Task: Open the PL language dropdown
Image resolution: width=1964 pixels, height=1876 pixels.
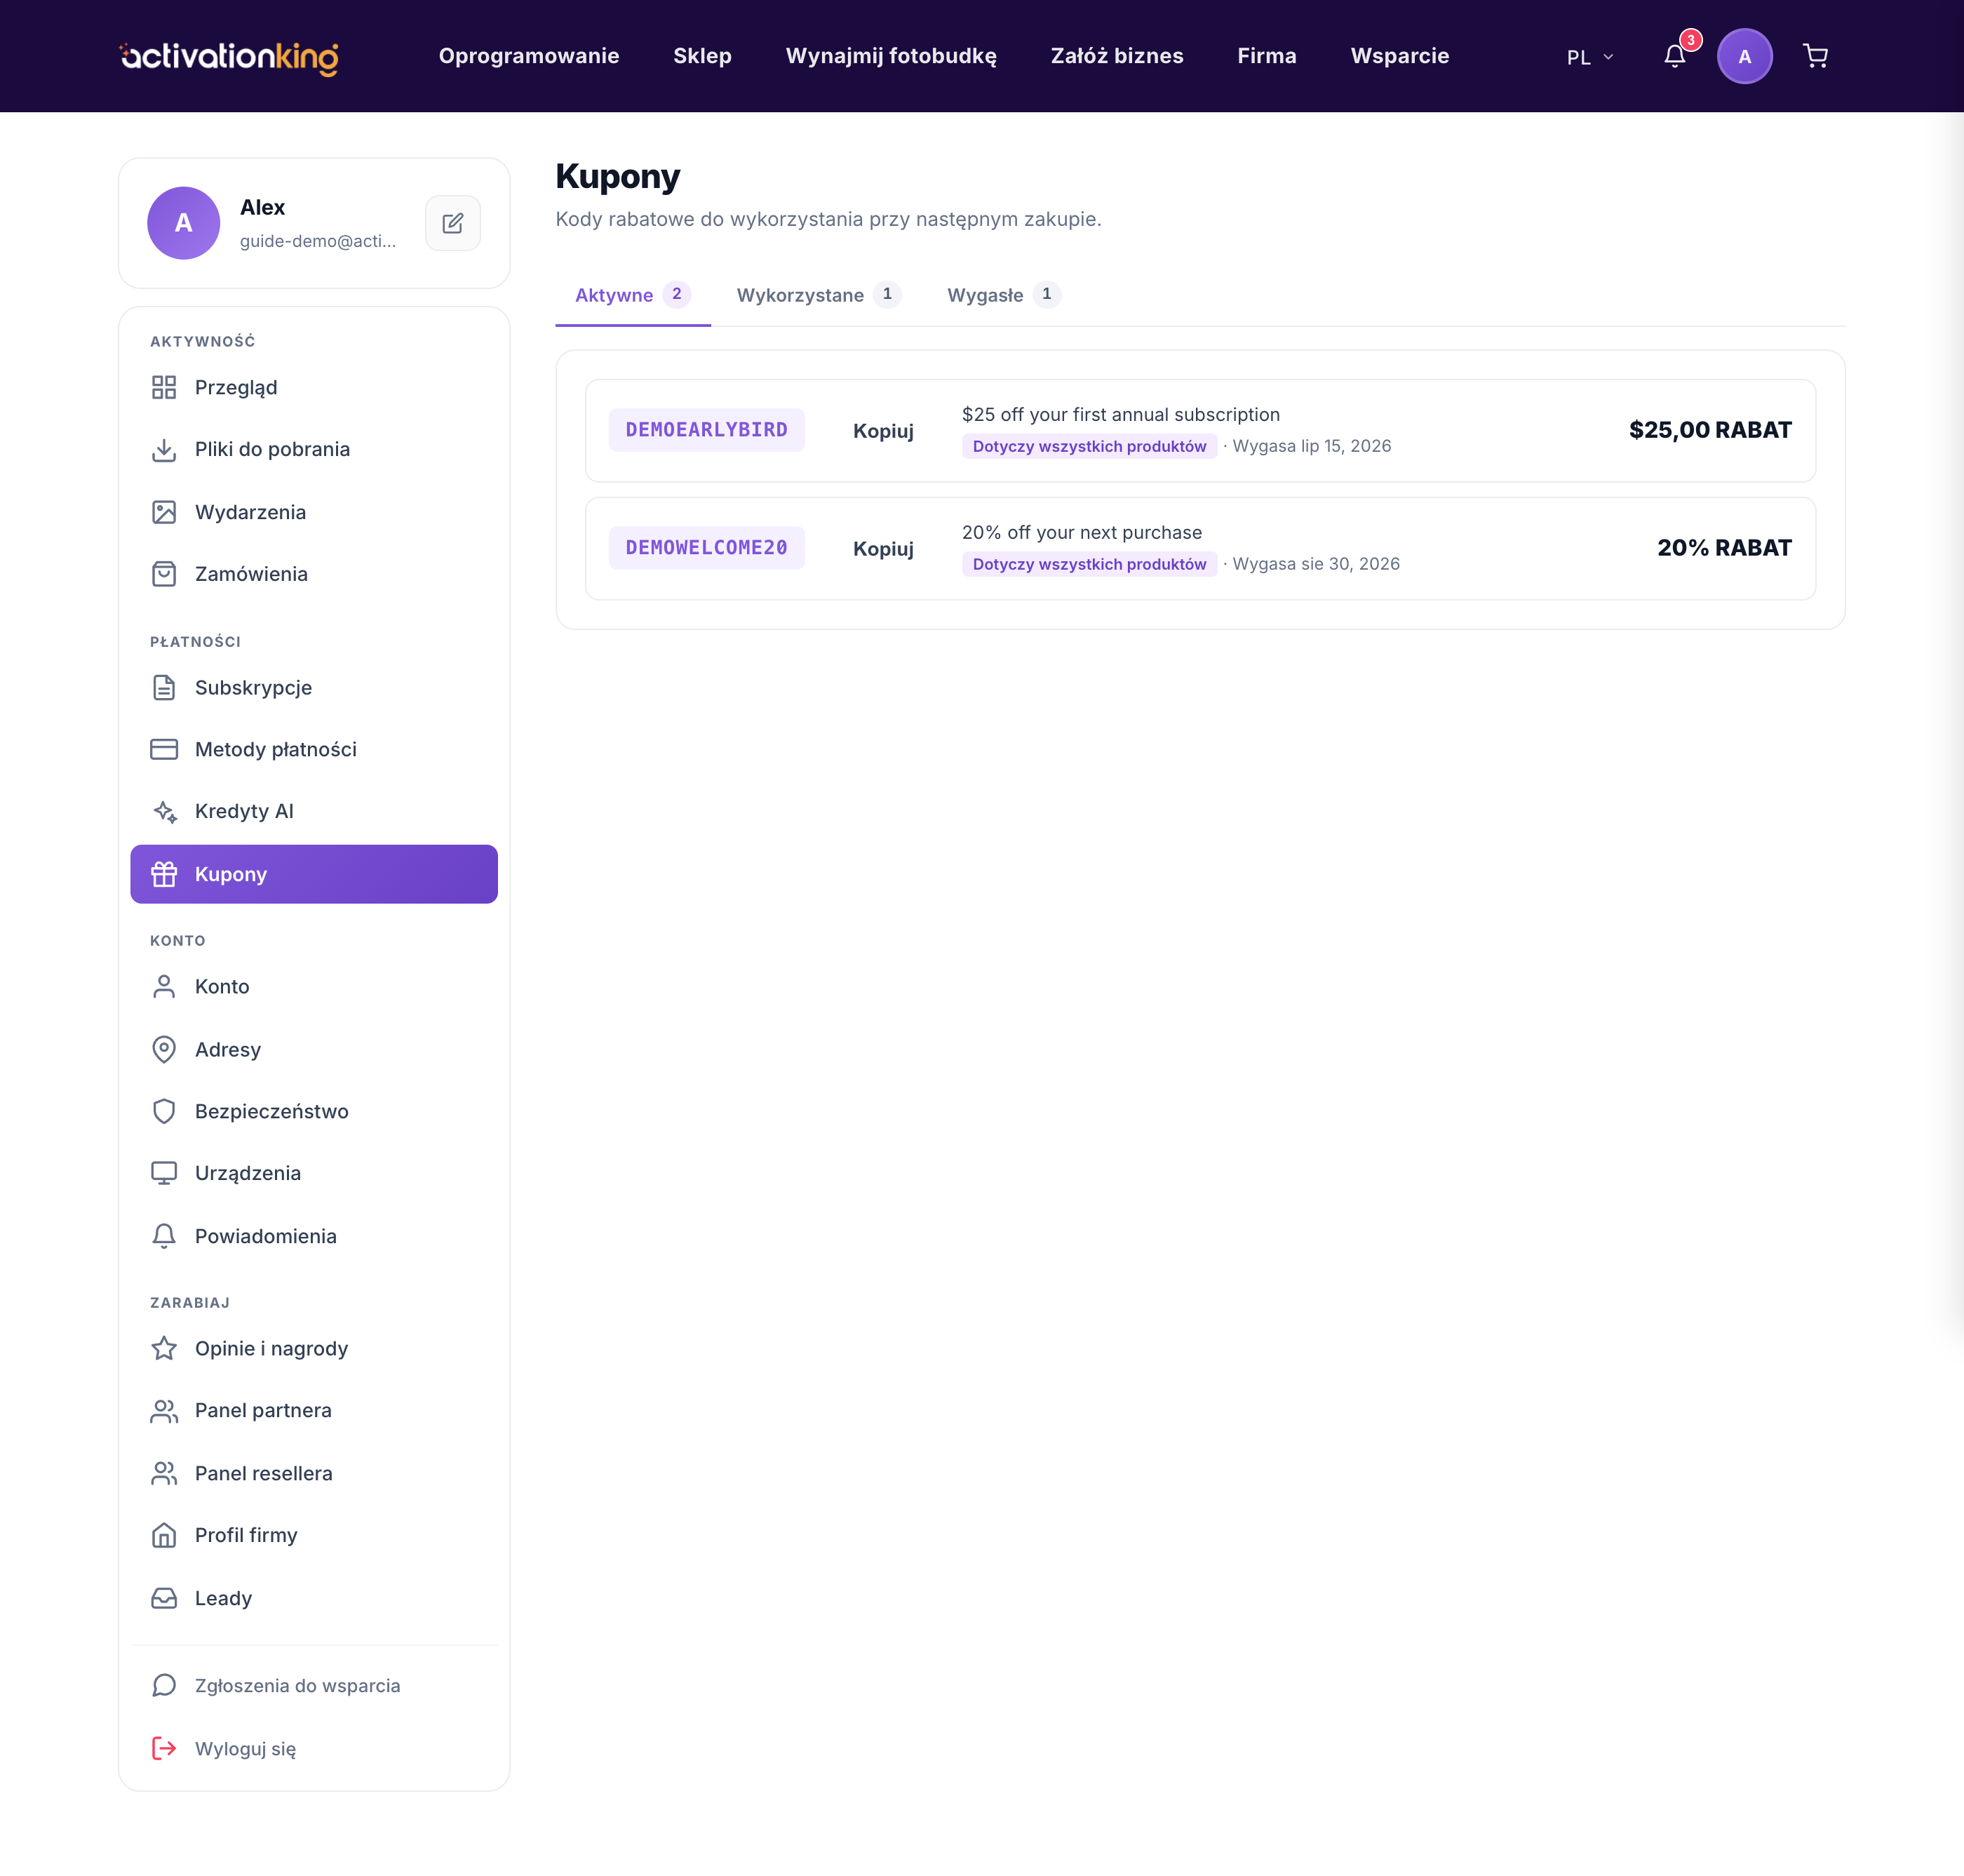Action: [1590, 57]
